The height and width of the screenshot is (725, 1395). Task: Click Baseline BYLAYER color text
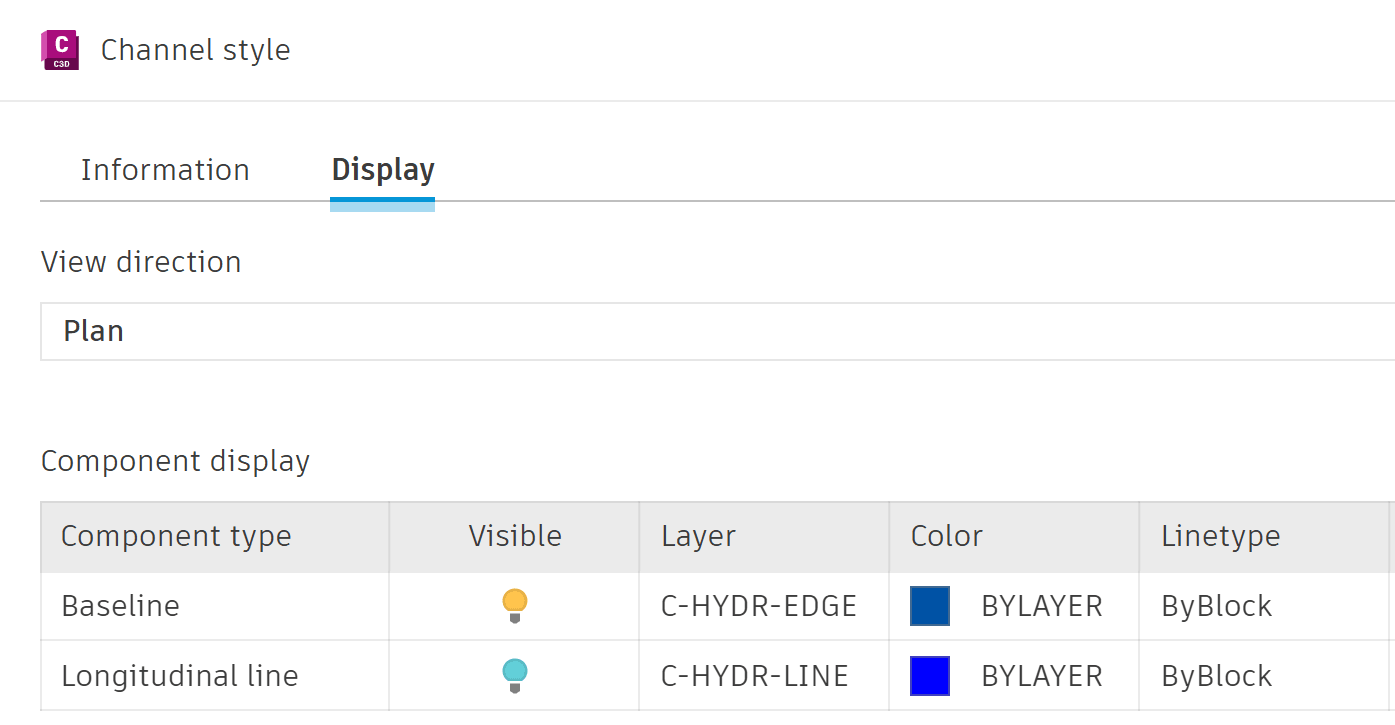[x=1042, y=606]
